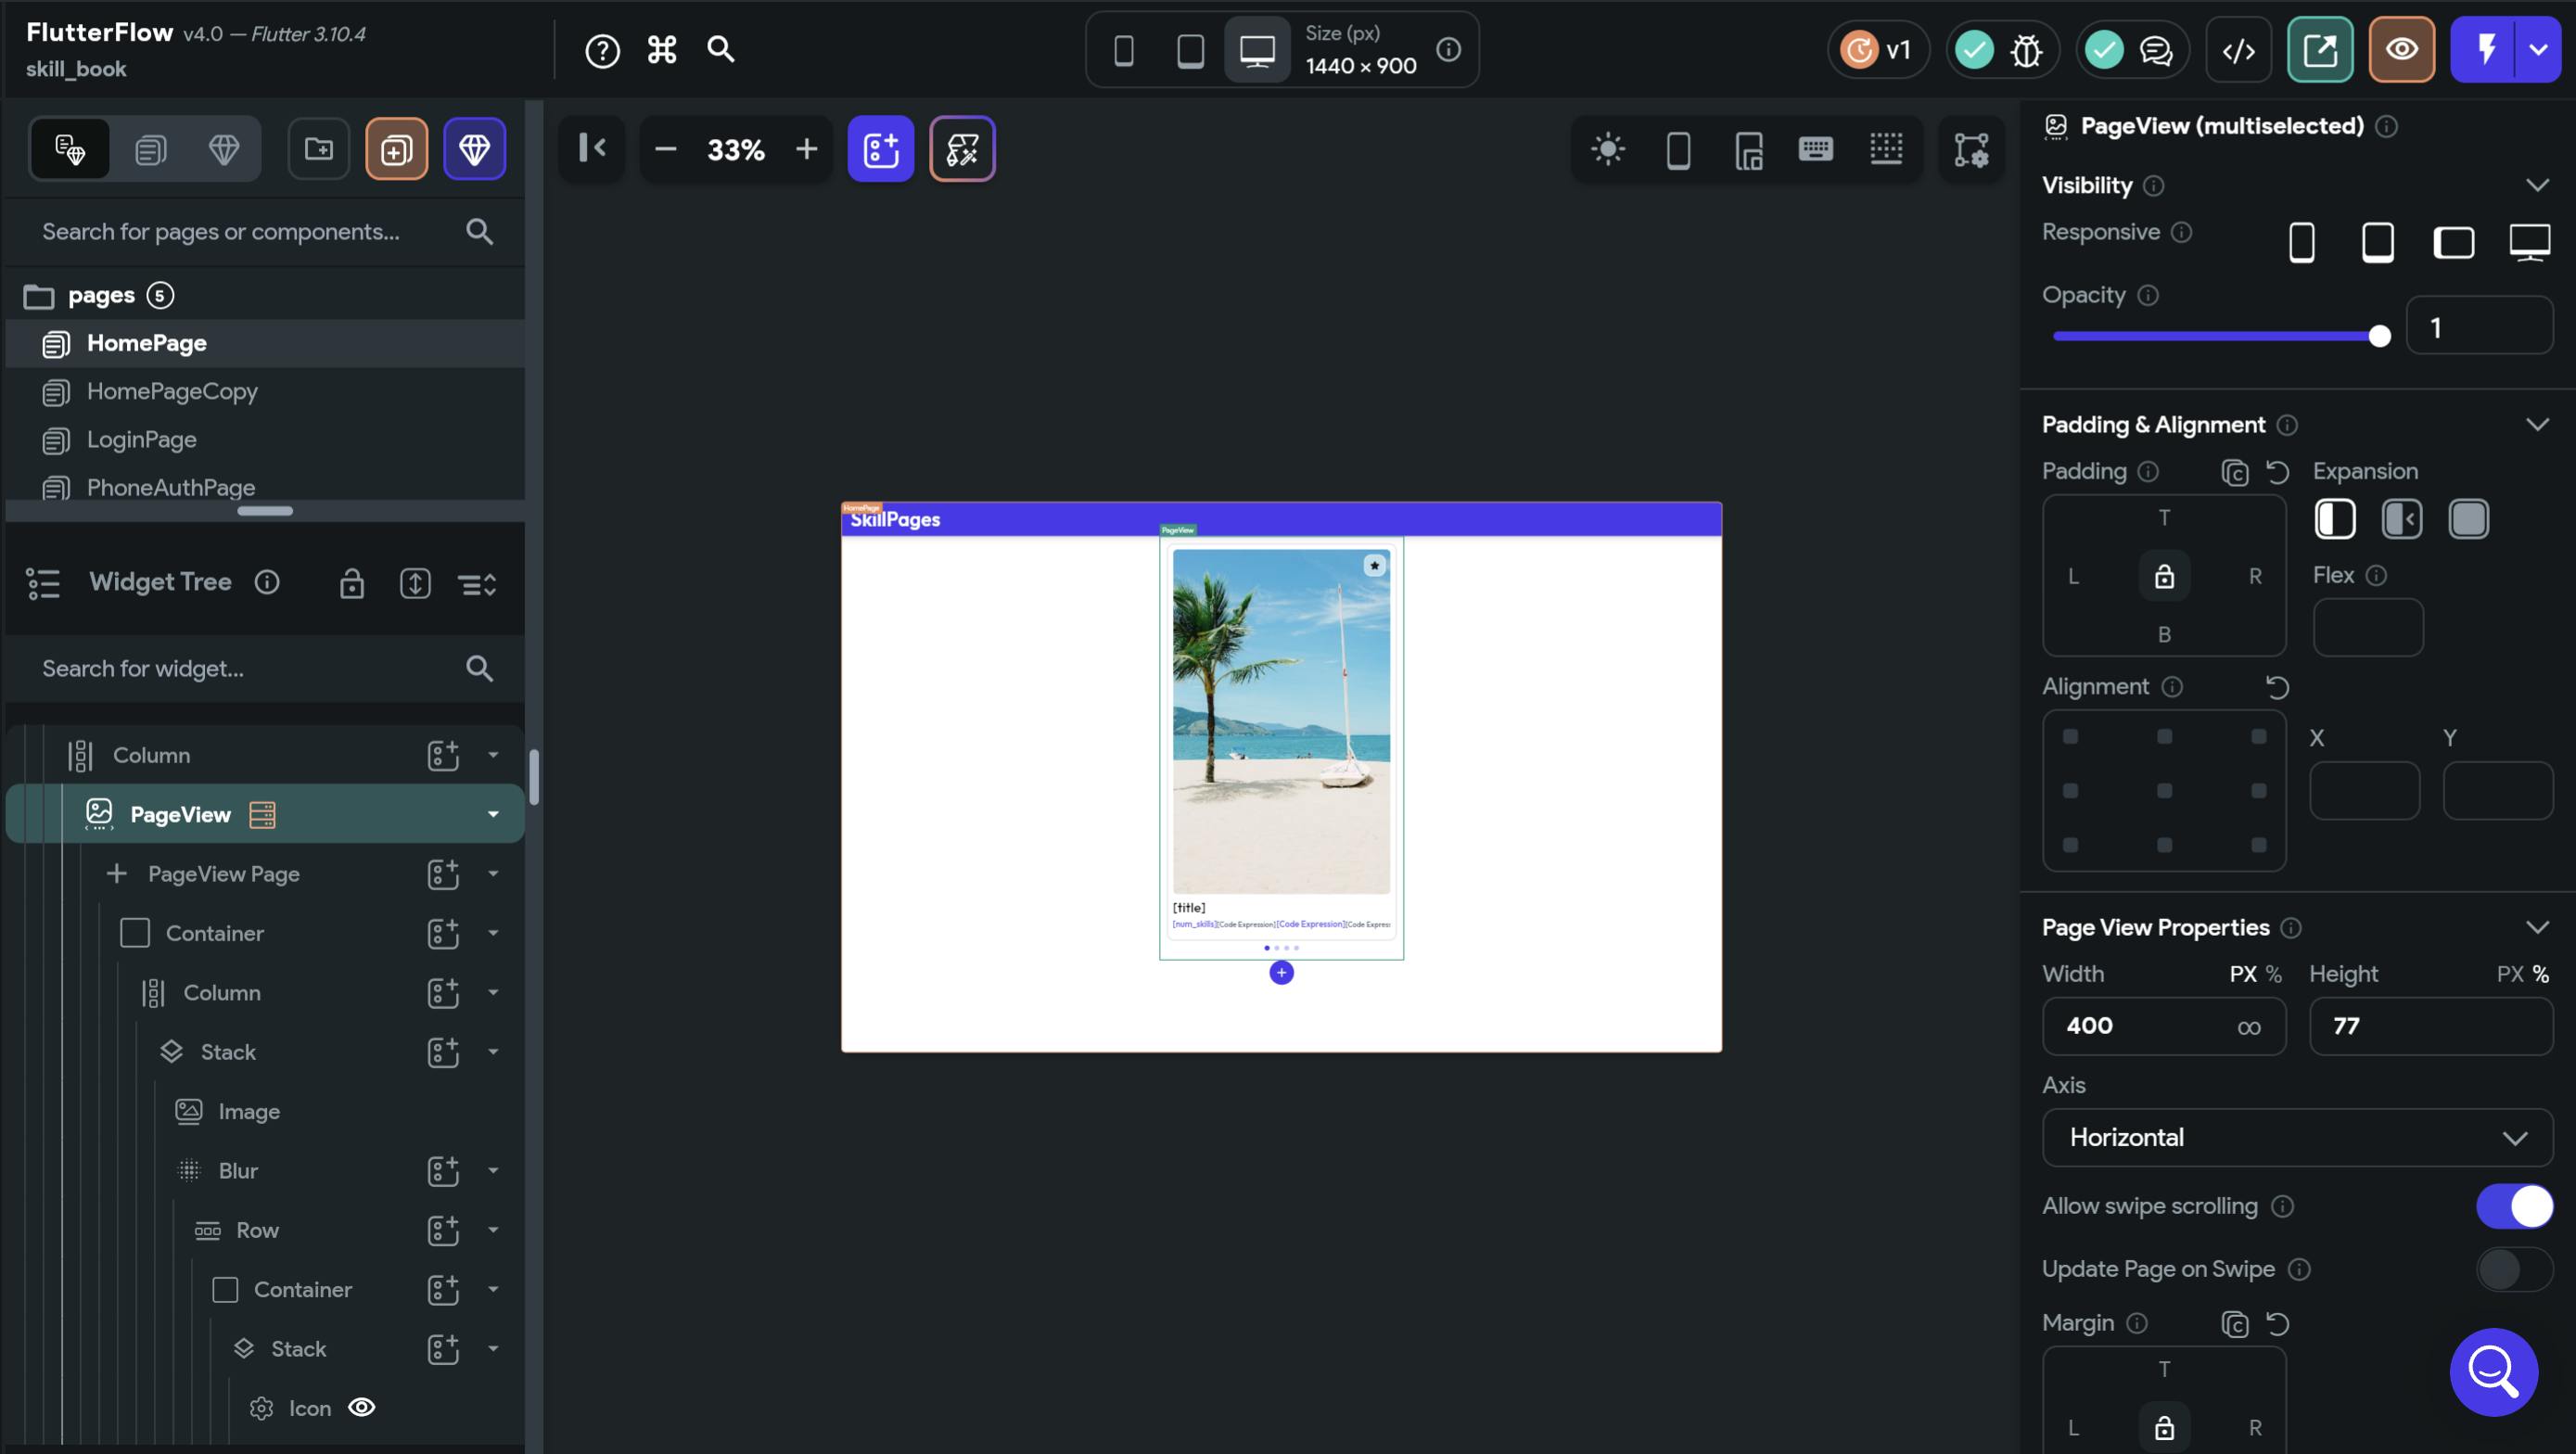Open the keyboard shortcuts command icon

point(661,50)
